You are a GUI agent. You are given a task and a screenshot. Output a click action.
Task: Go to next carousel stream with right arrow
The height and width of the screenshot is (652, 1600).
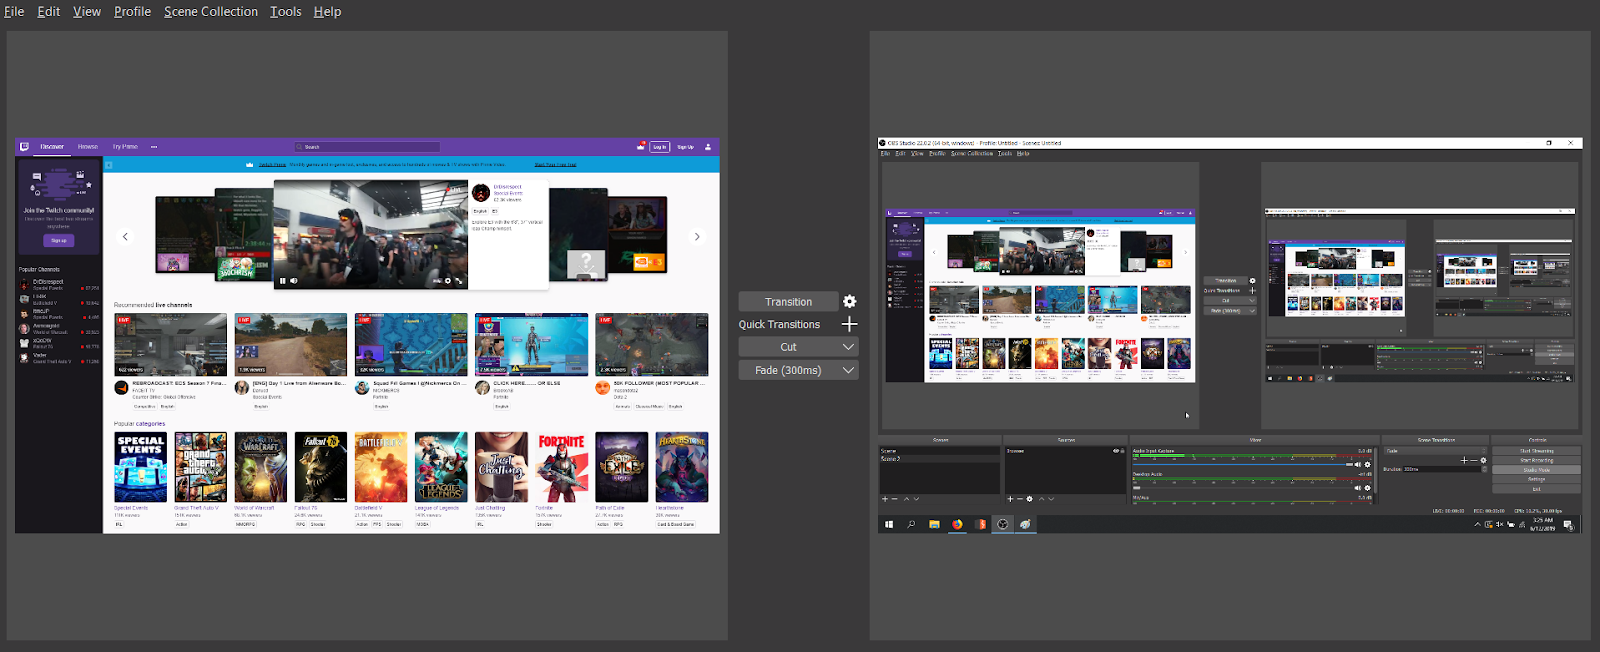pyautogui.click(x=697, y=237)
